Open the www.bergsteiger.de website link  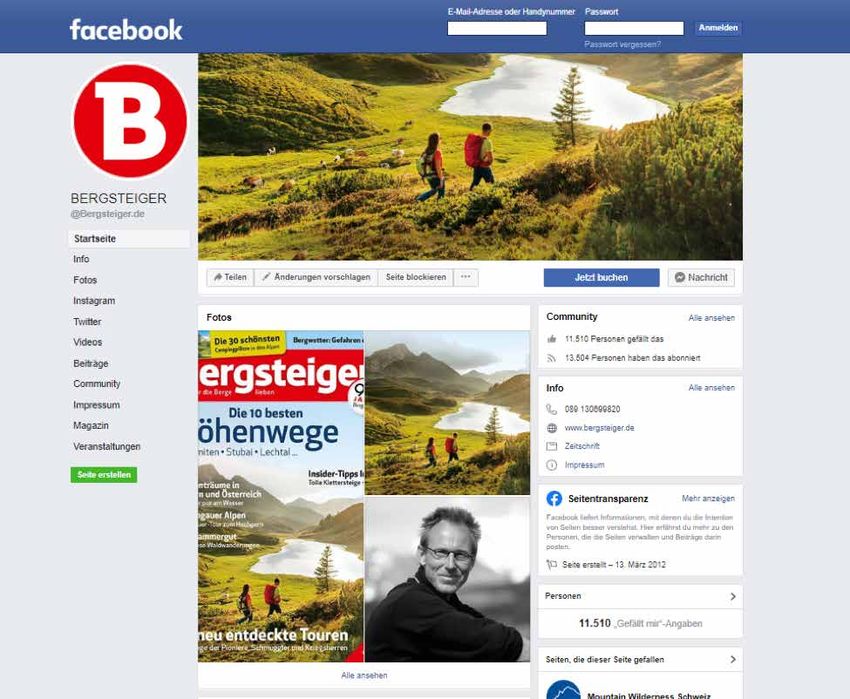point(599,428)
